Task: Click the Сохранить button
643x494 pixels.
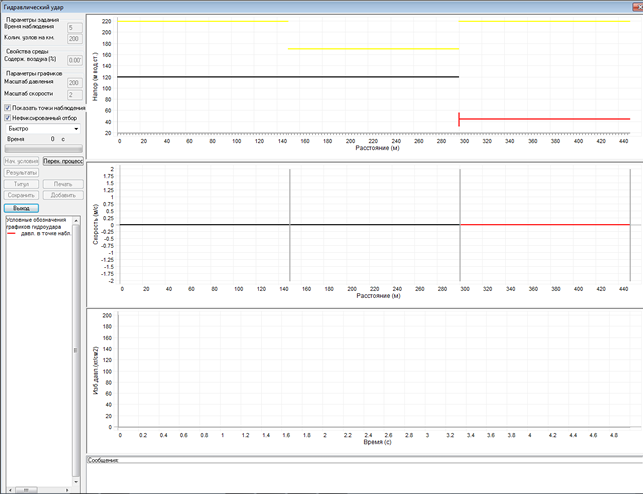Action: coord(21,195)
